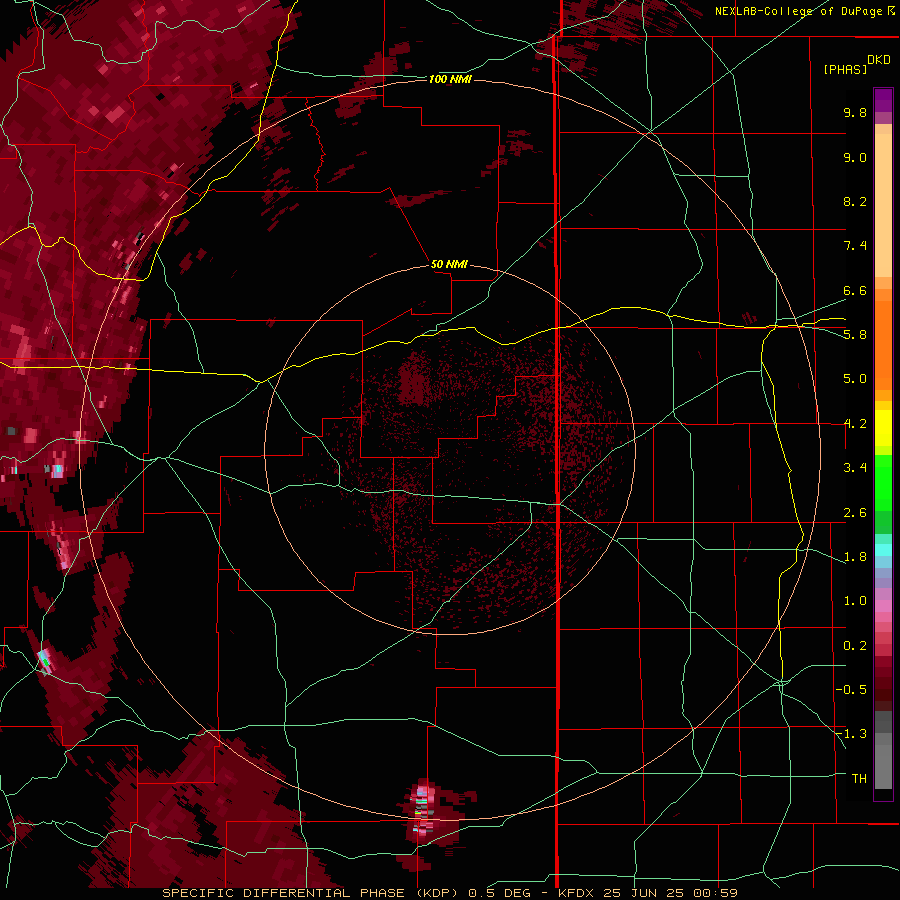Click the 50 NMI range ring label
This screenshot has height=900, width=900.
pos(449,264)
